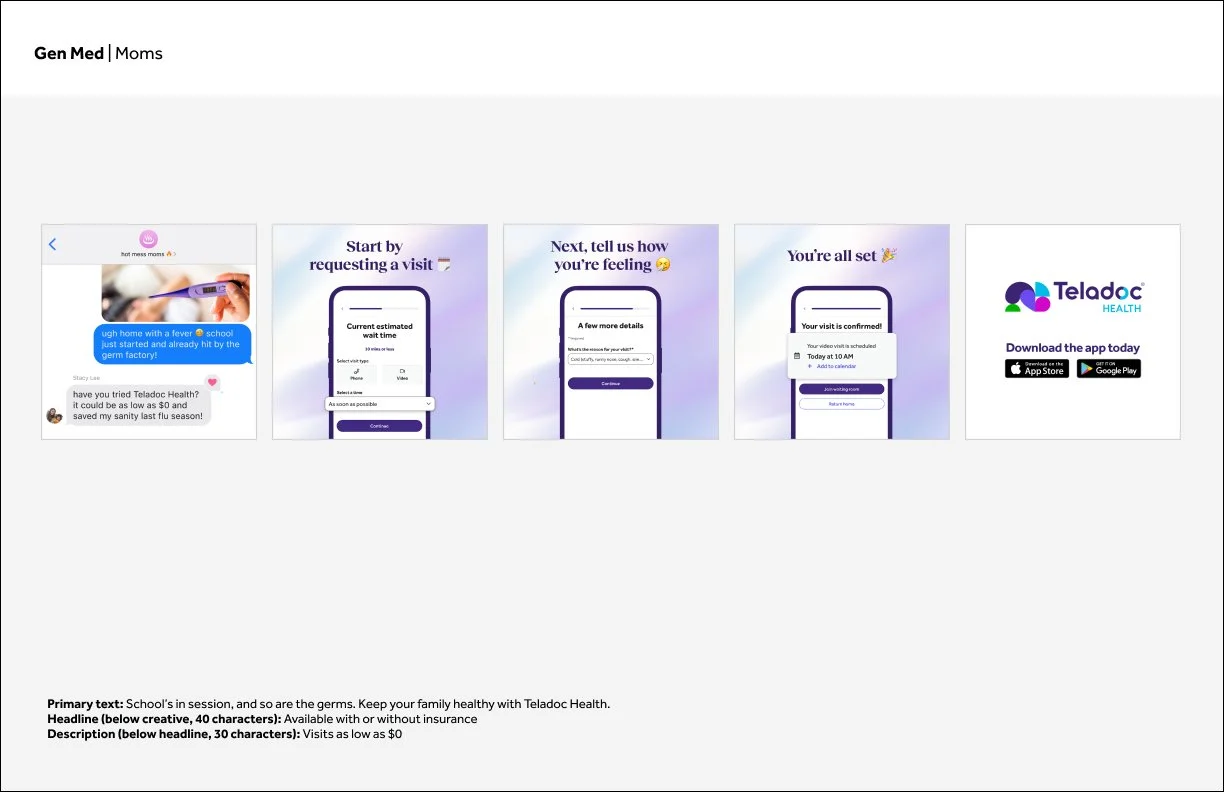Tap back arrow on wait time phone screen
The image size is (1224, 792).
click(x=340, y=309)
